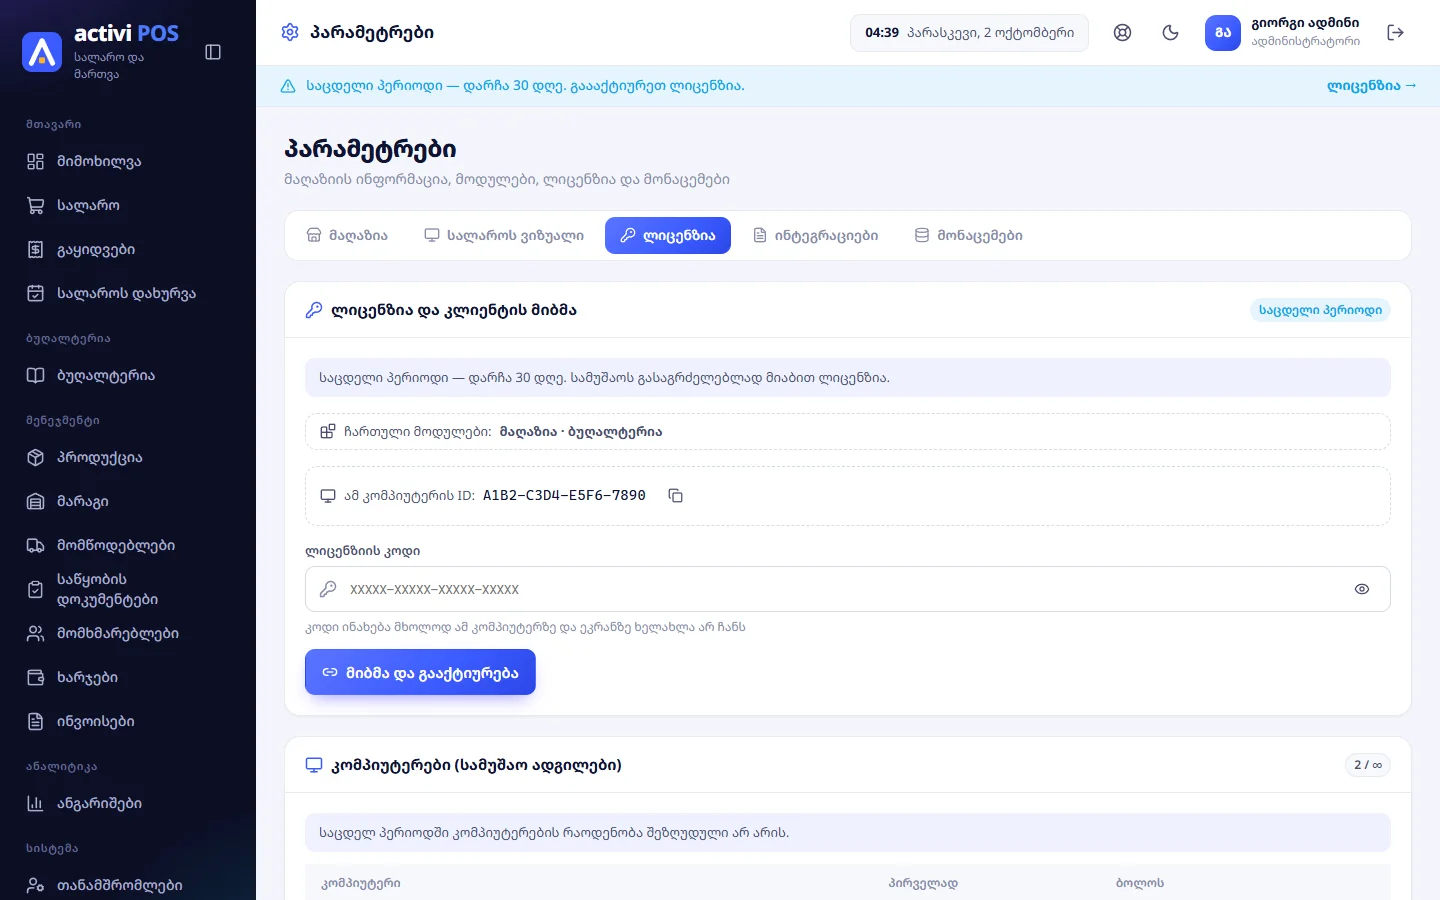Go to მომწოდებლები in sidebar
The height and width of the screenshot is (900, 1440).
coord(128,545)
